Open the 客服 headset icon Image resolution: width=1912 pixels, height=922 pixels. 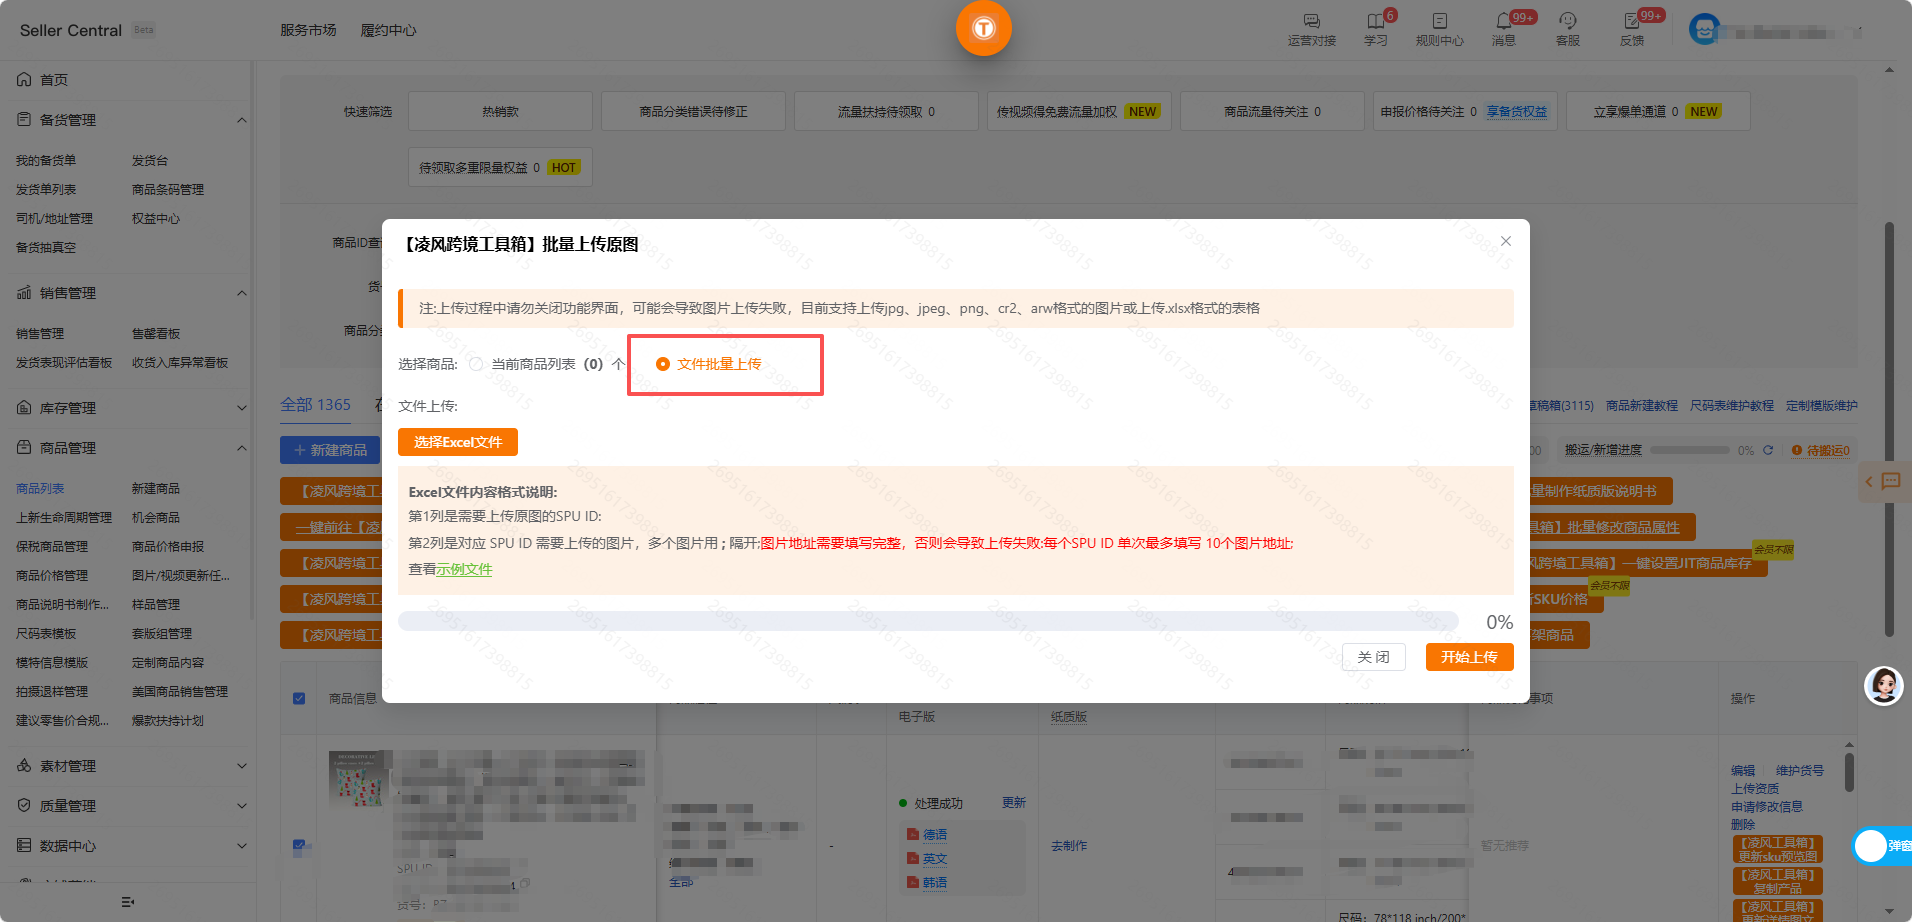(x=1567, y=21)
